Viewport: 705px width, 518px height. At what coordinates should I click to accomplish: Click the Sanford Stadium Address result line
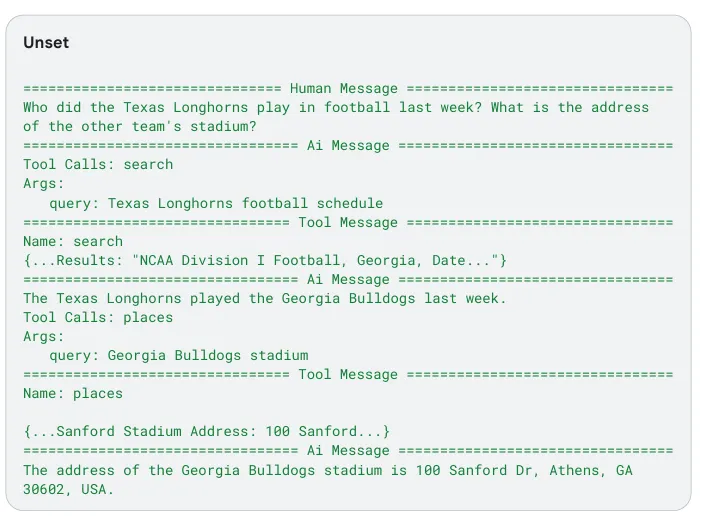(x=206, y=431)
